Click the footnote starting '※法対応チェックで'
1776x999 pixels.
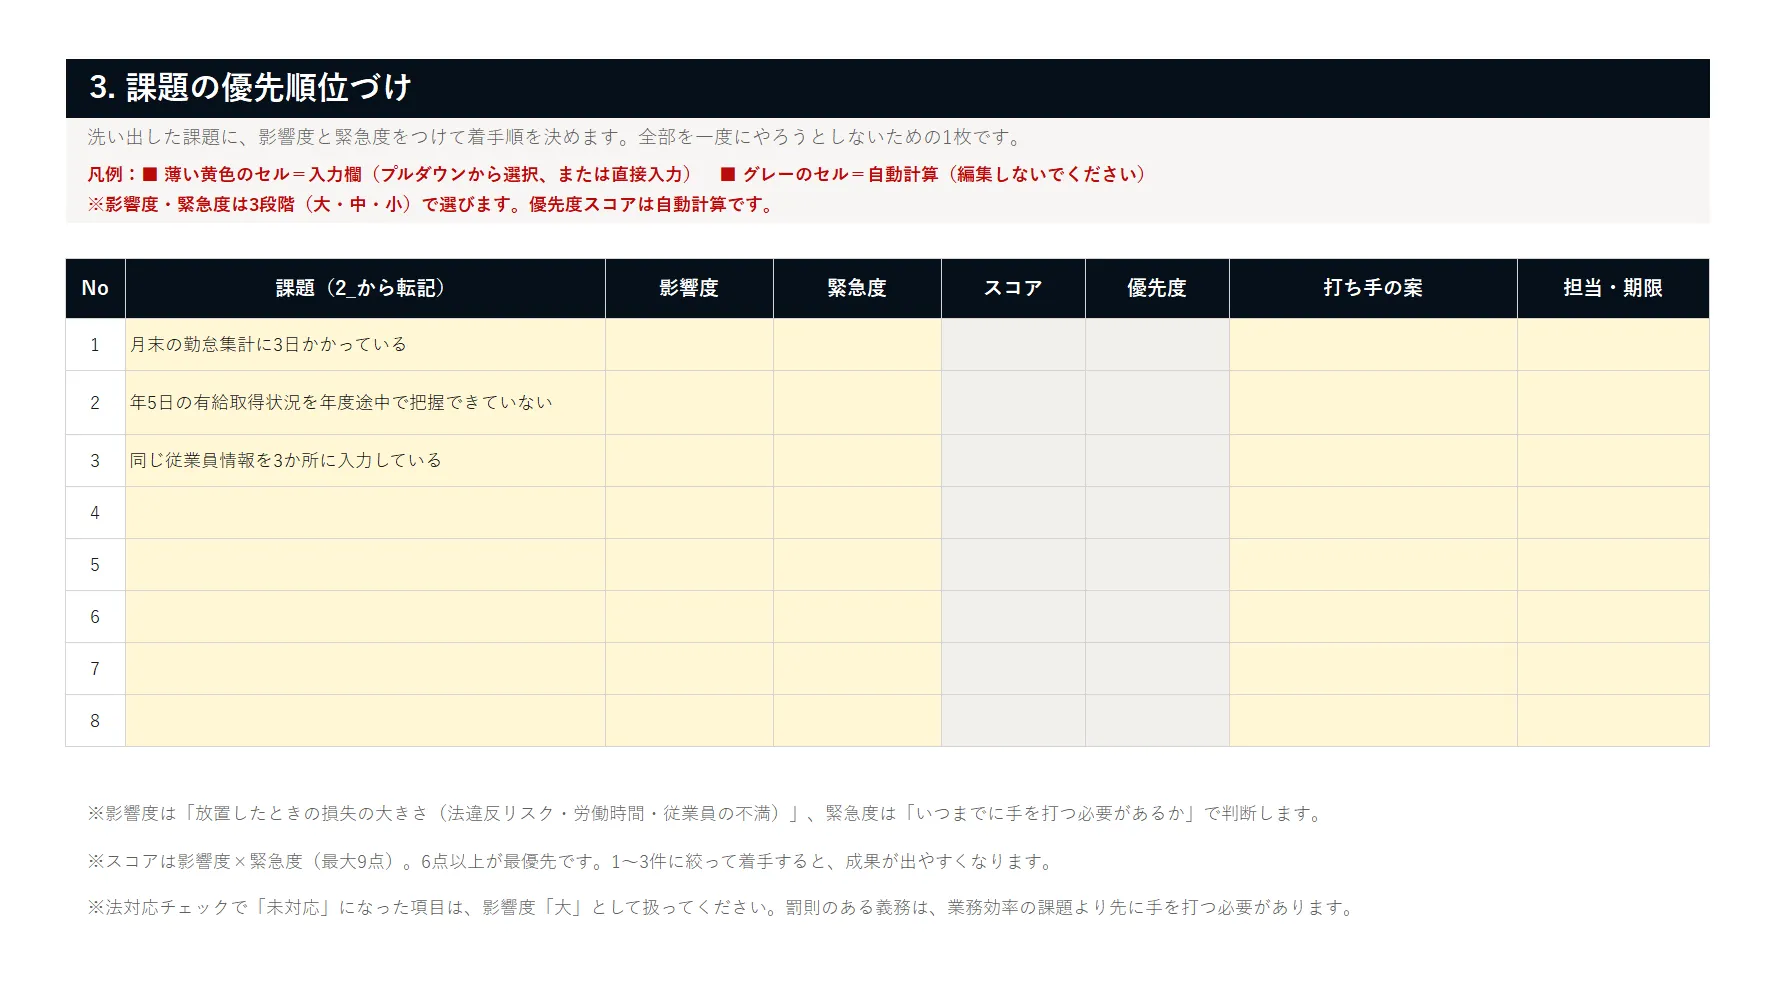point(723,908)
